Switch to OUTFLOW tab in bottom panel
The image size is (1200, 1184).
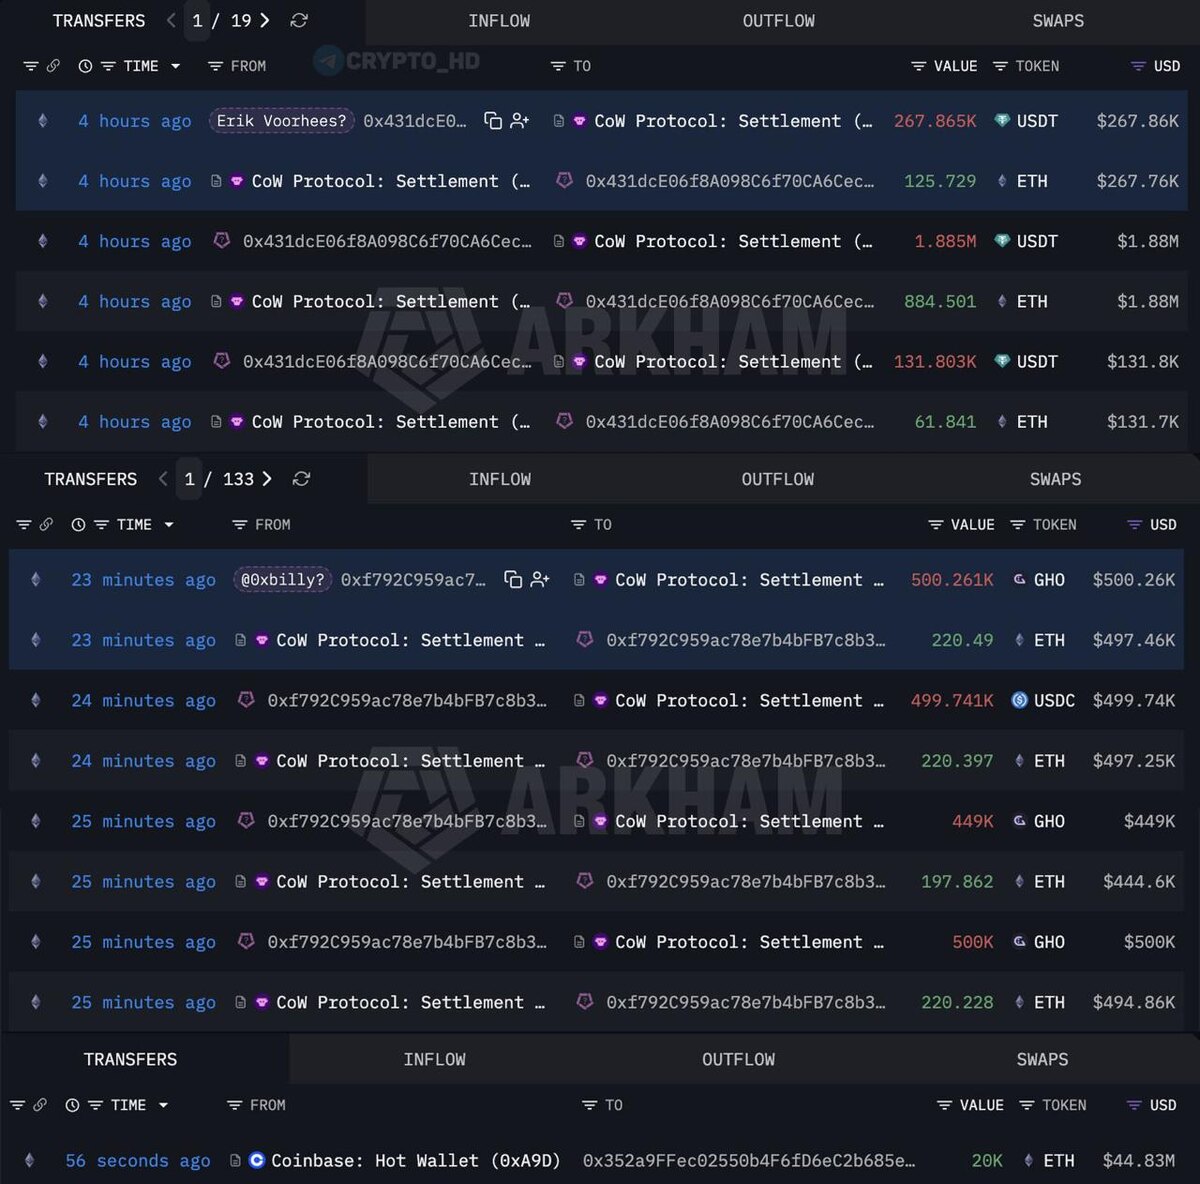point(738,1060)
